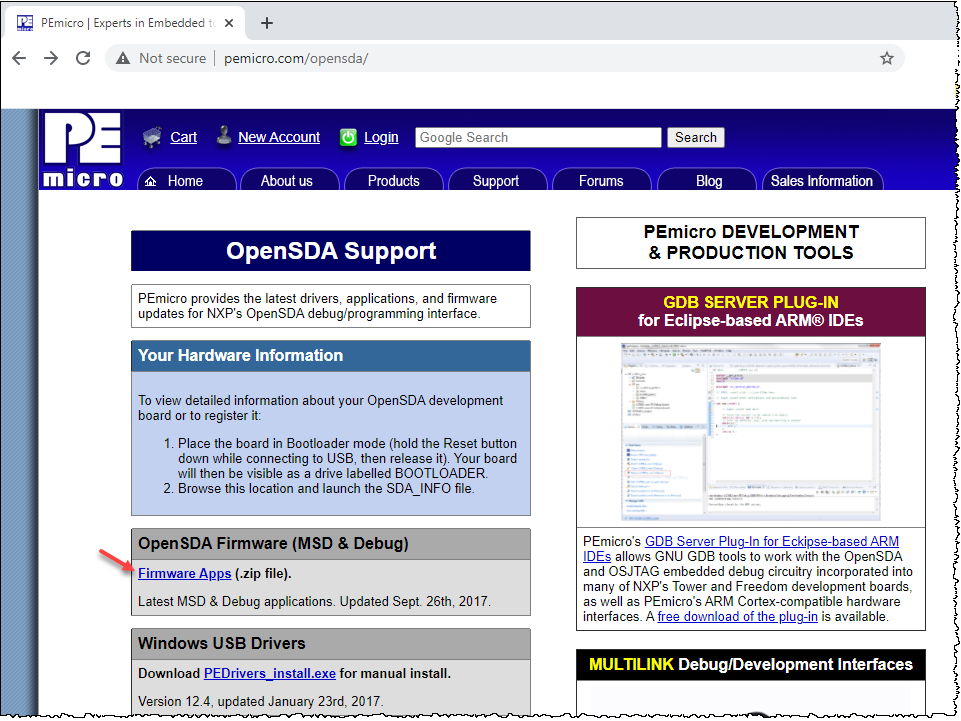The height and width of the screenshot is (721, 961).
Task: Click the green Login icon
Action: [x=348, y=136]
